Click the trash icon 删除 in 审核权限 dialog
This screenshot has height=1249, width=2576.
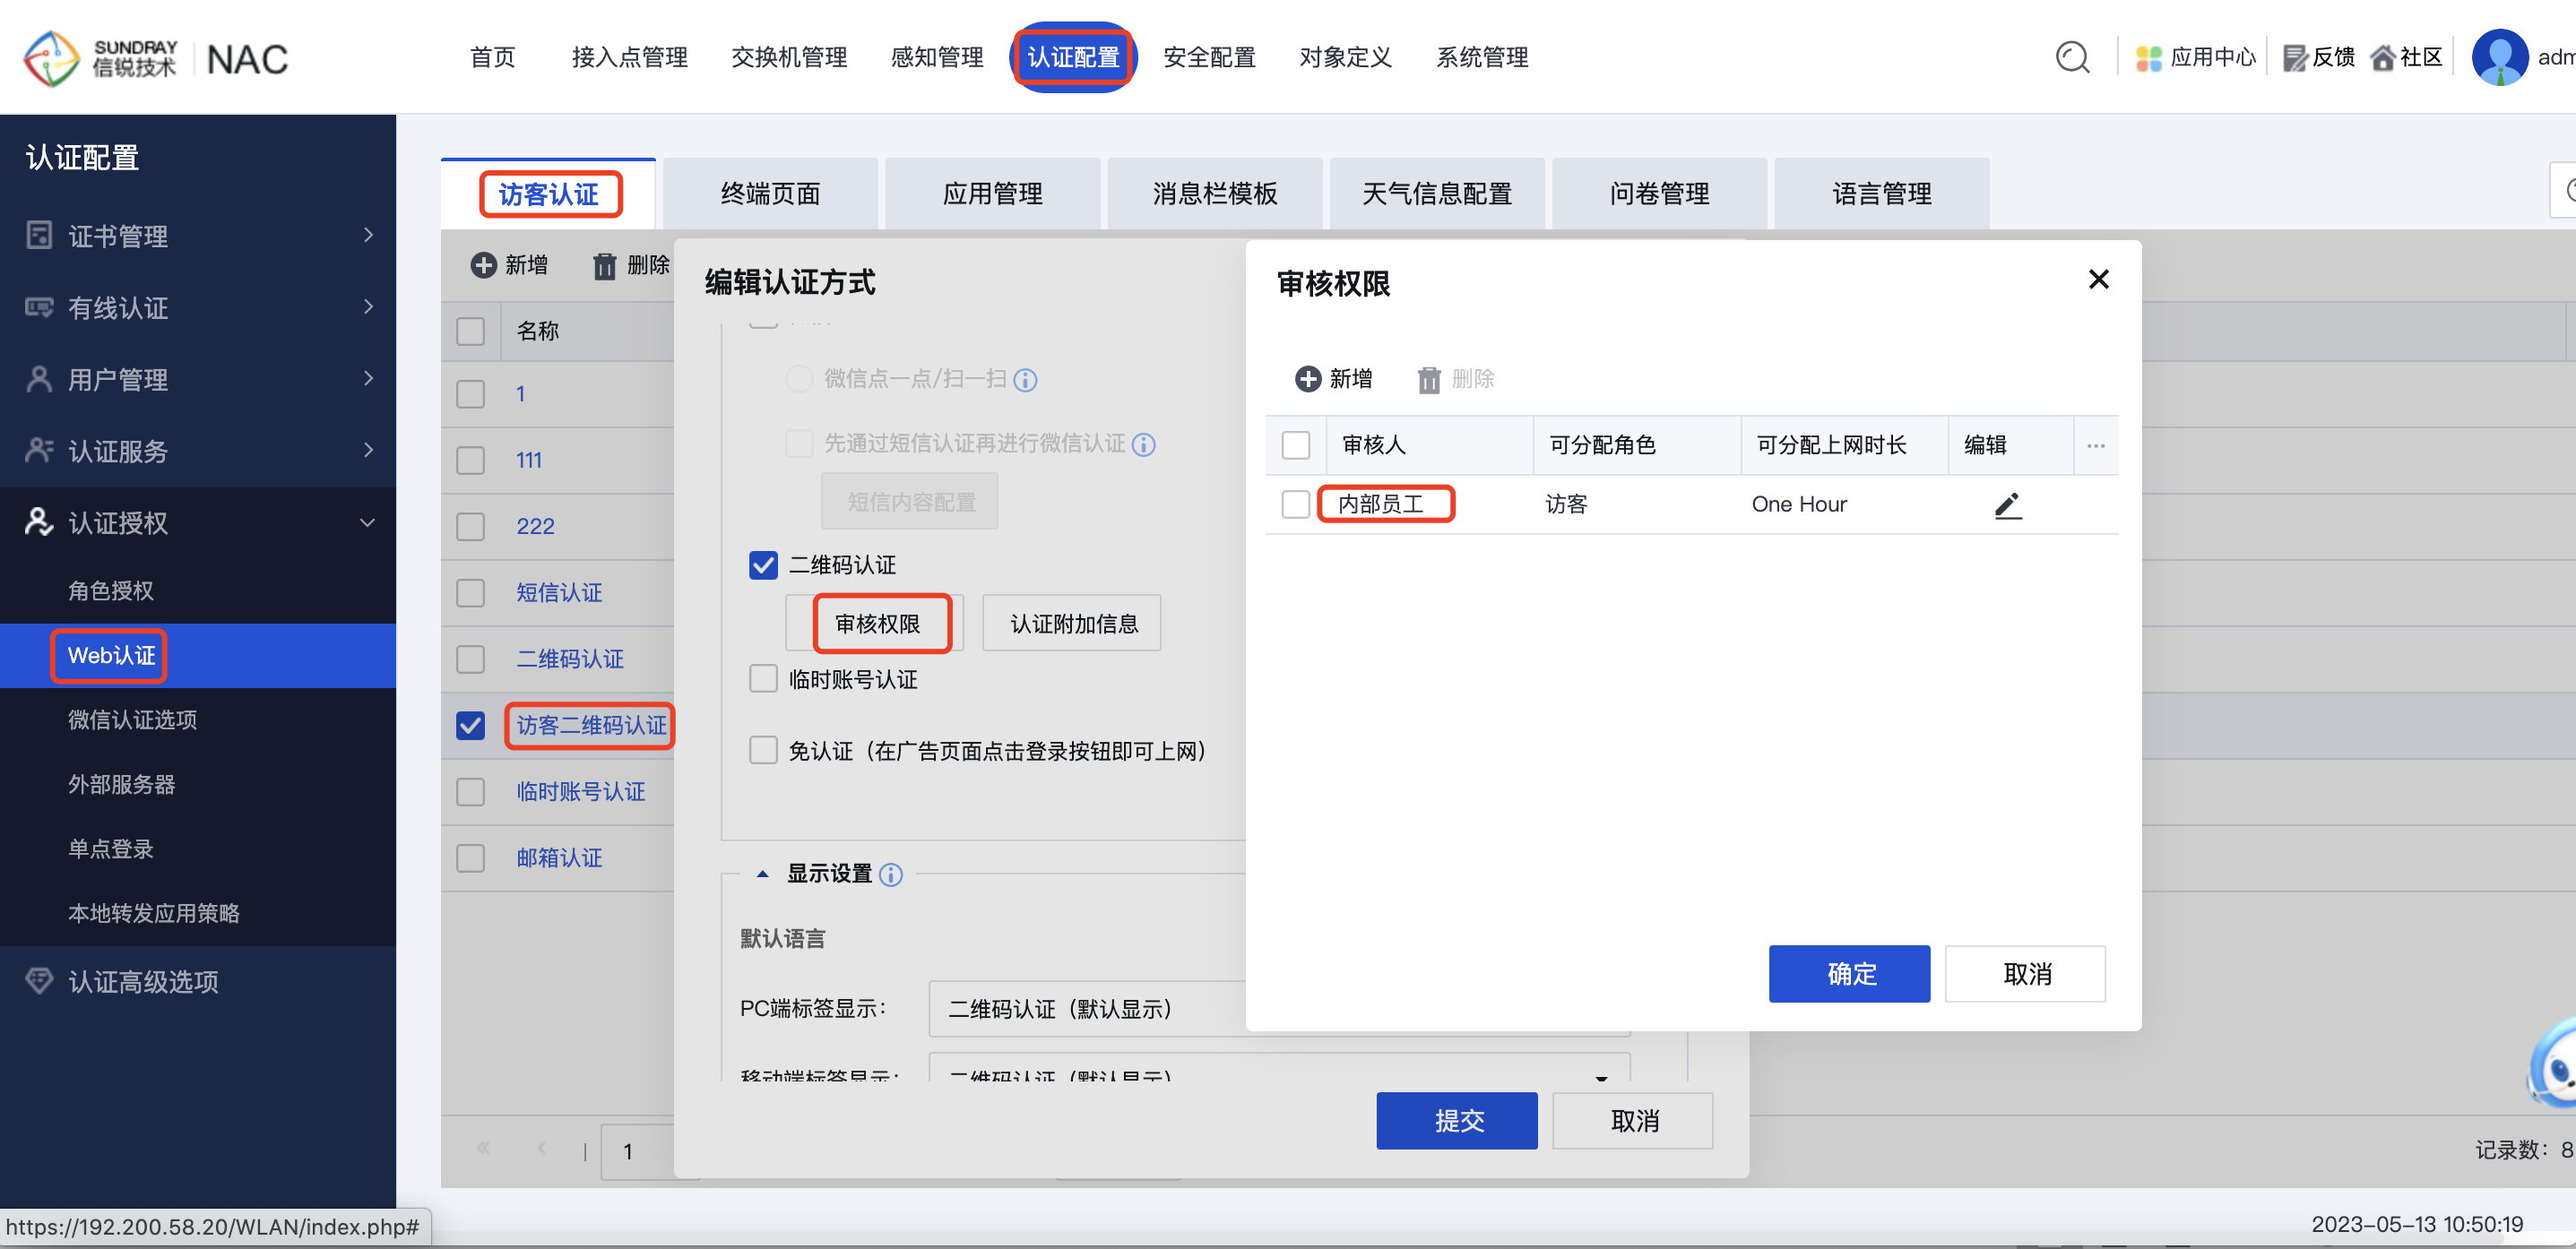tap(1430, 379)
